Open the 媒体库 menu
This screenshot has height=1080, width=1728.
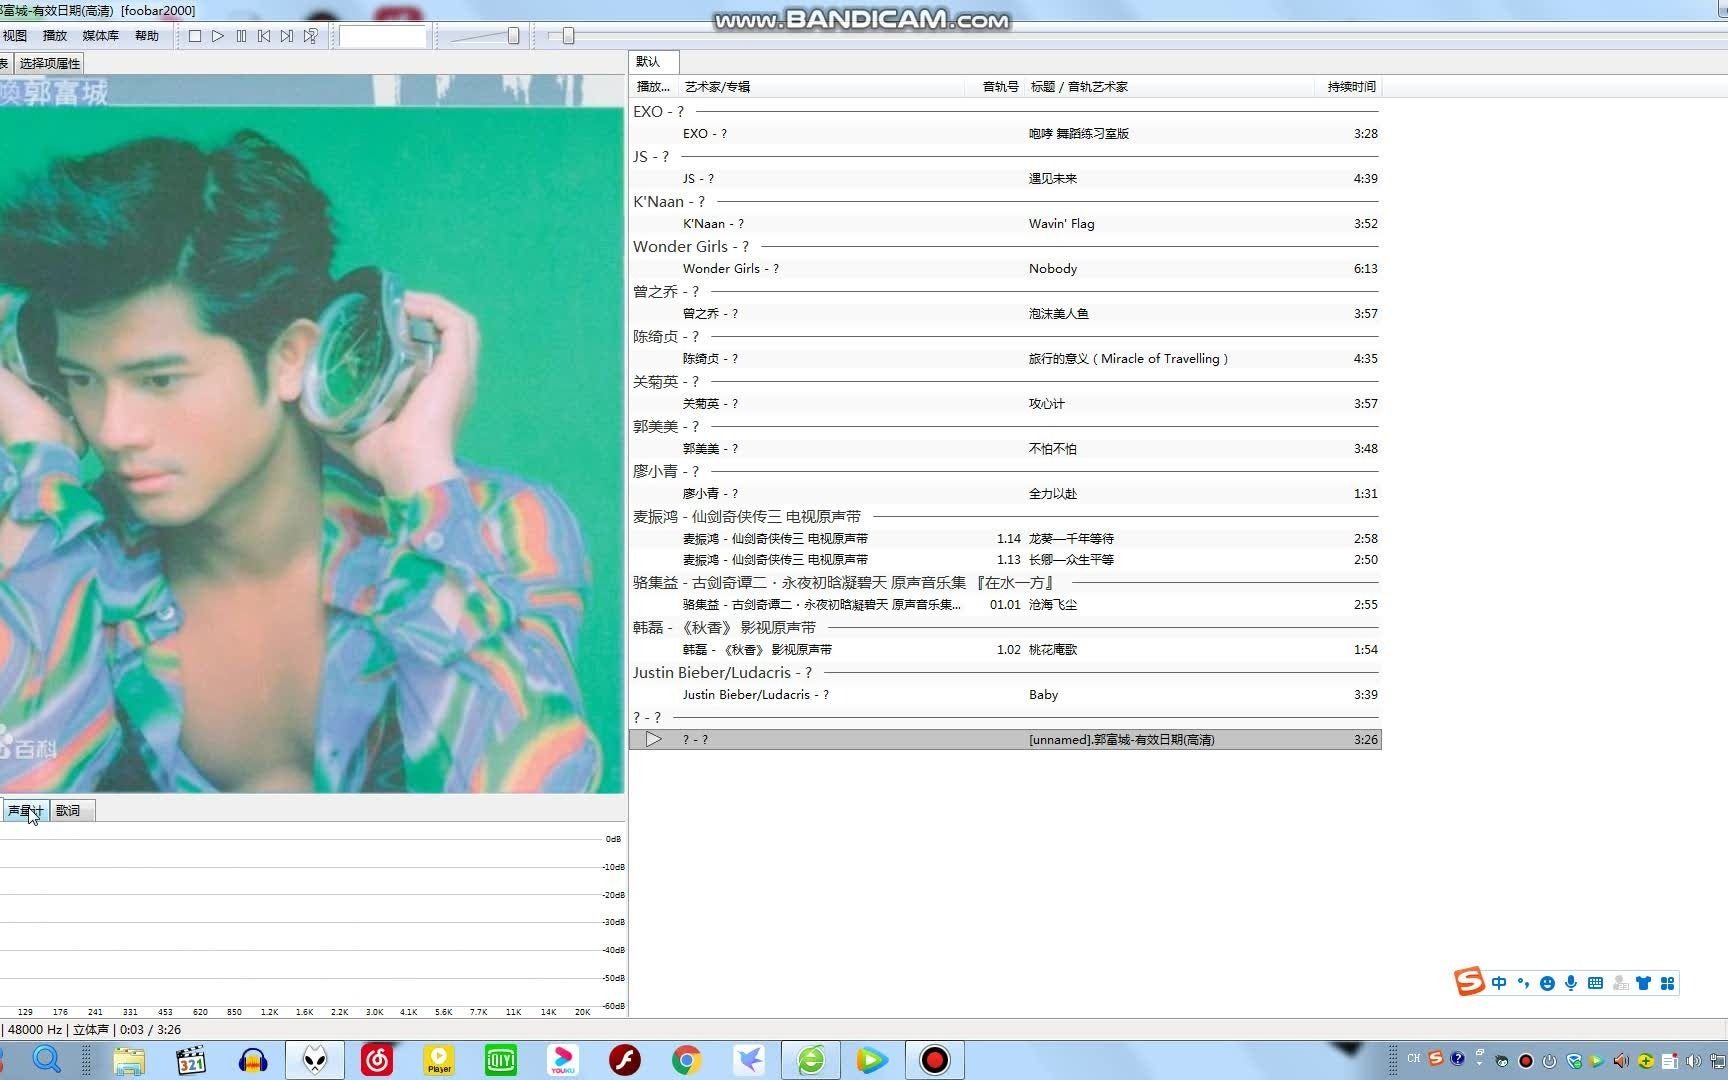coord(100,36)
